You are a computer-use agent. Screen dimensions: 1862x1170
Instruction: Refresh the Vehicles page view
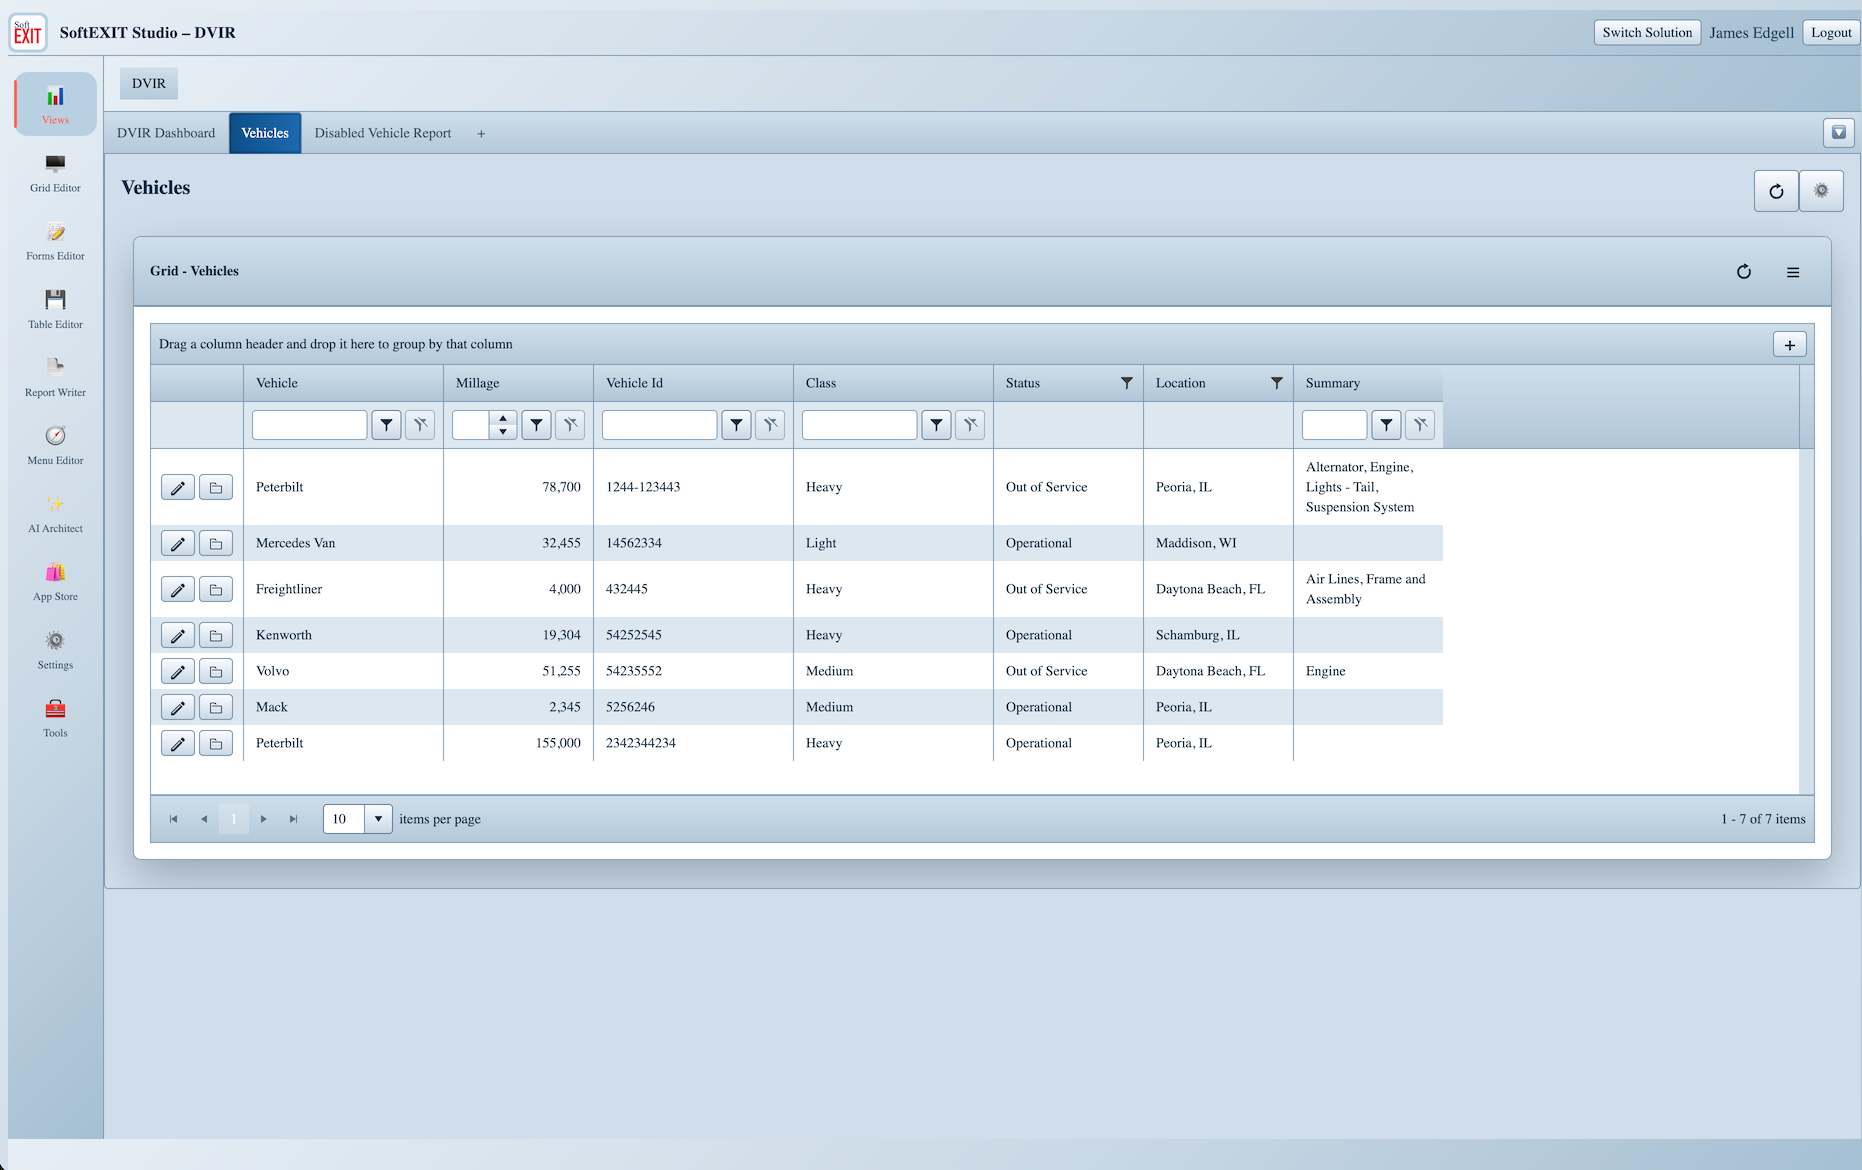tap(1776, 191)
